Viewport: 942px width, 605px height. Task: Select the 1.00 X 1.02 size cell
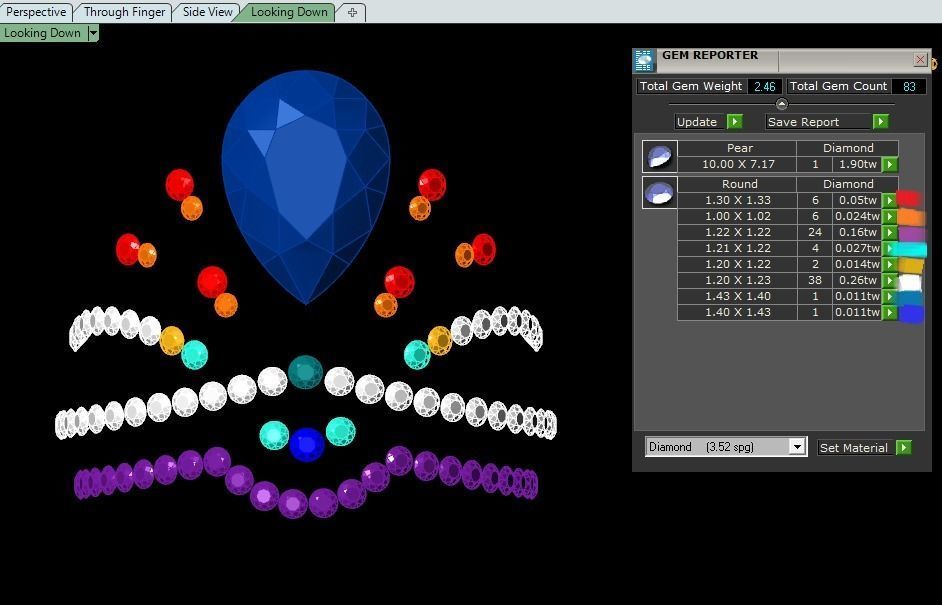(x=738, y=216)
